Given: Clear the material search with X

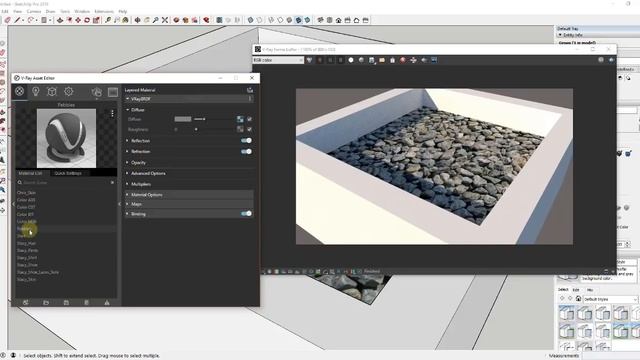Looking at the screenshot, I should [113, 182].
